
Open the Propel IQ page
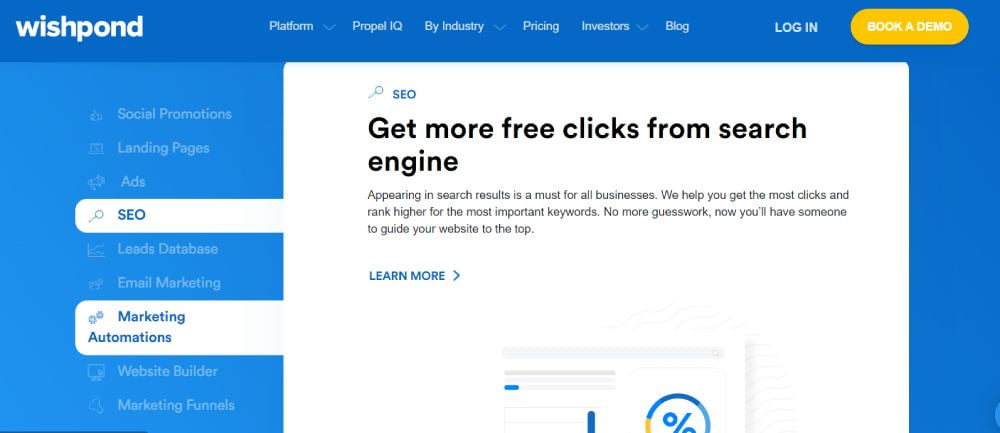point(378,26)
